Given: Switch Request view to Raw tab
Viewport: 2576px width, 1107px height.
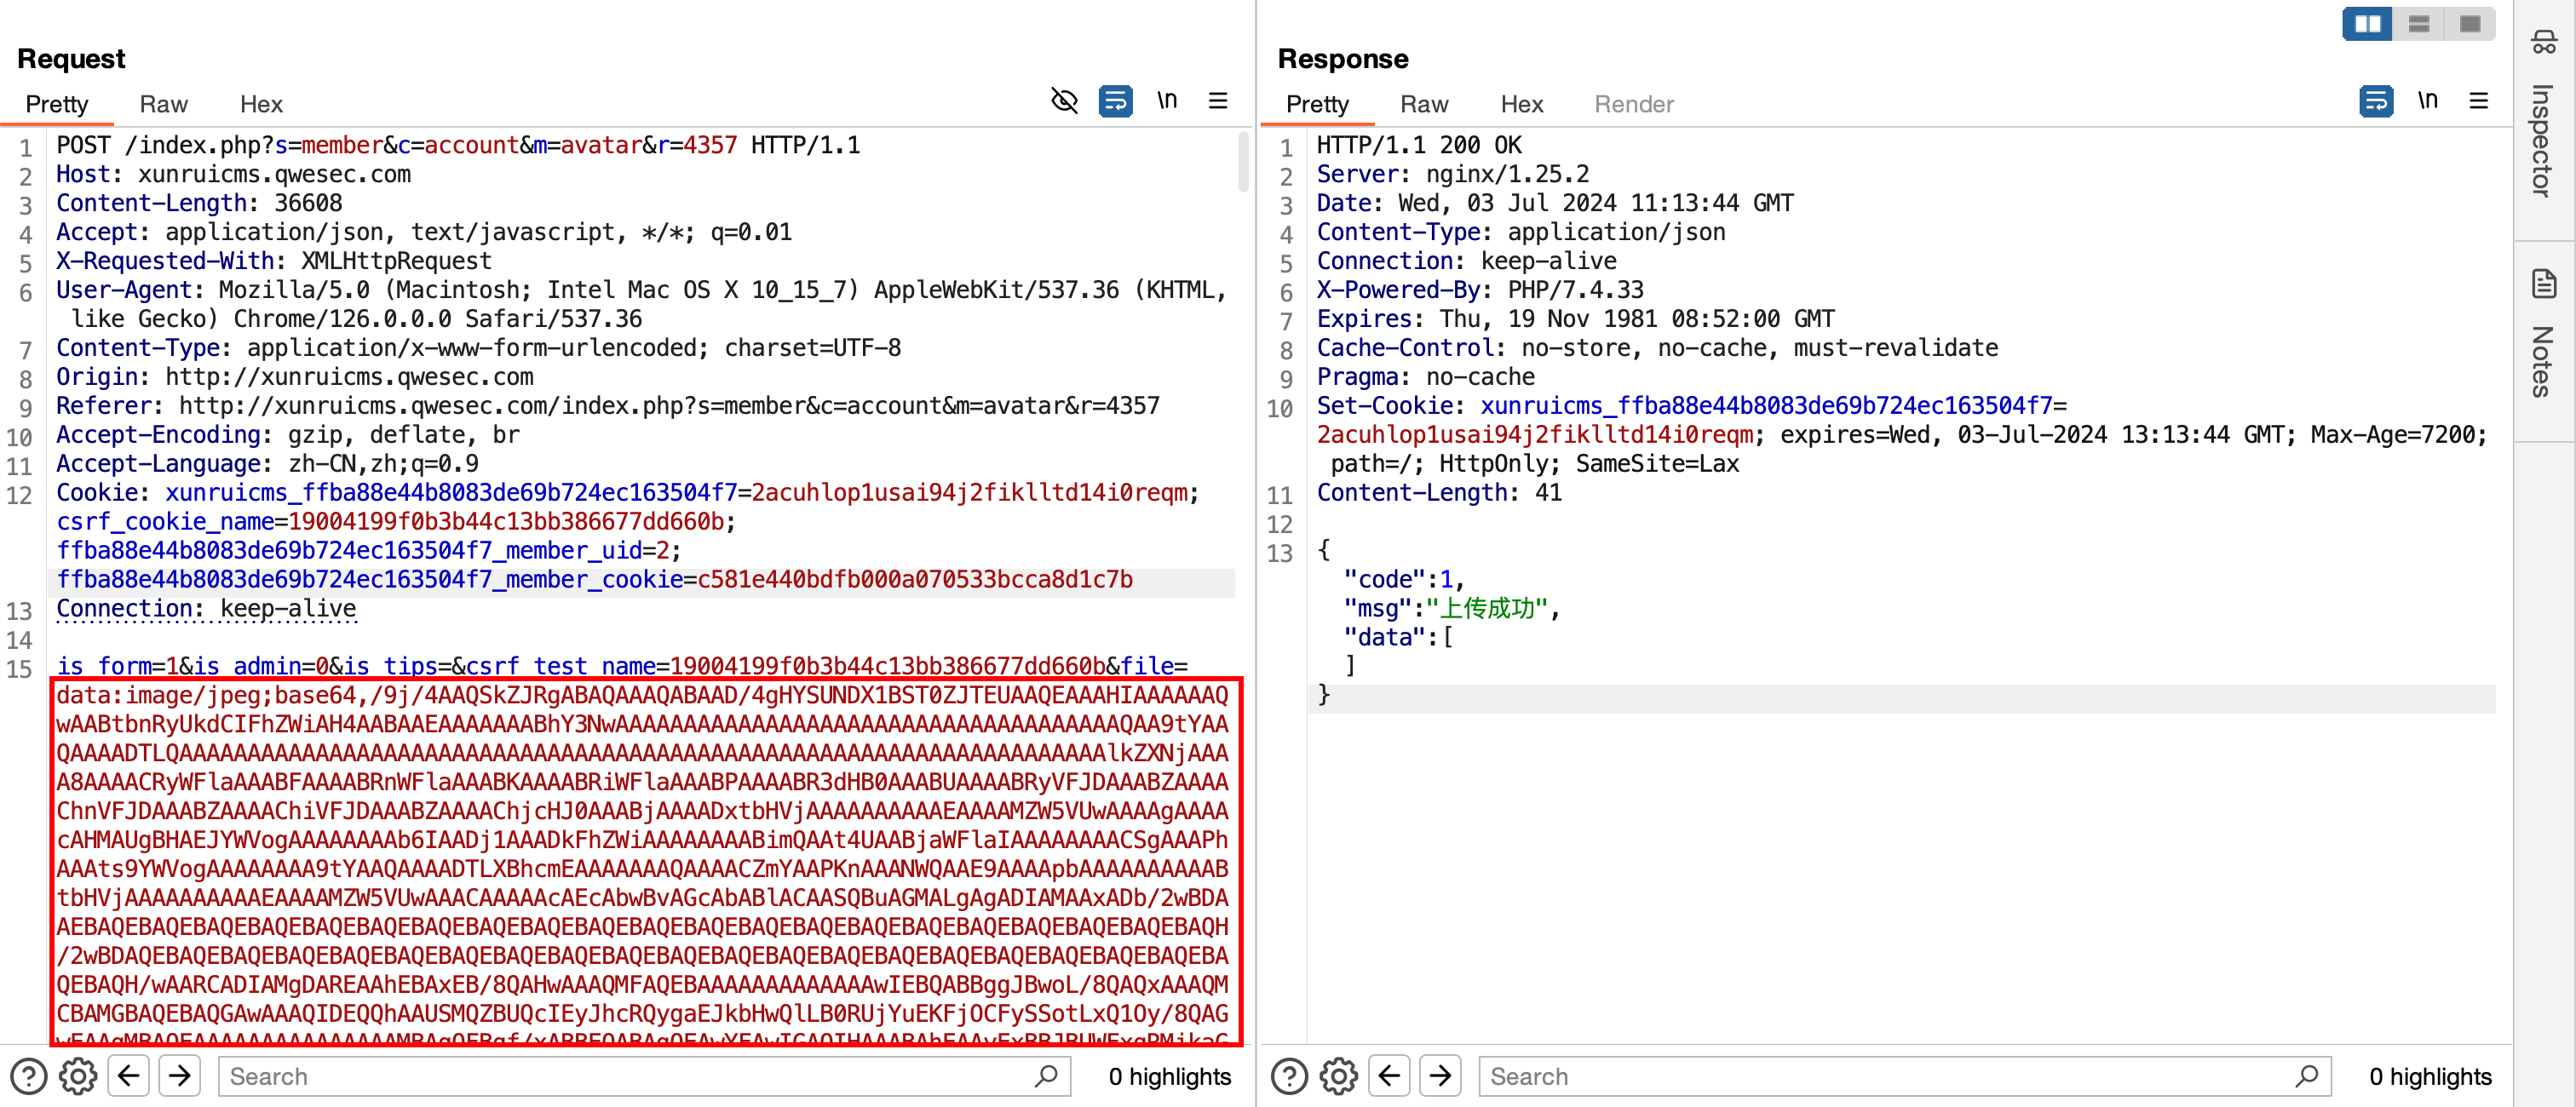Looking at the screenshot, I should (163, 104).
